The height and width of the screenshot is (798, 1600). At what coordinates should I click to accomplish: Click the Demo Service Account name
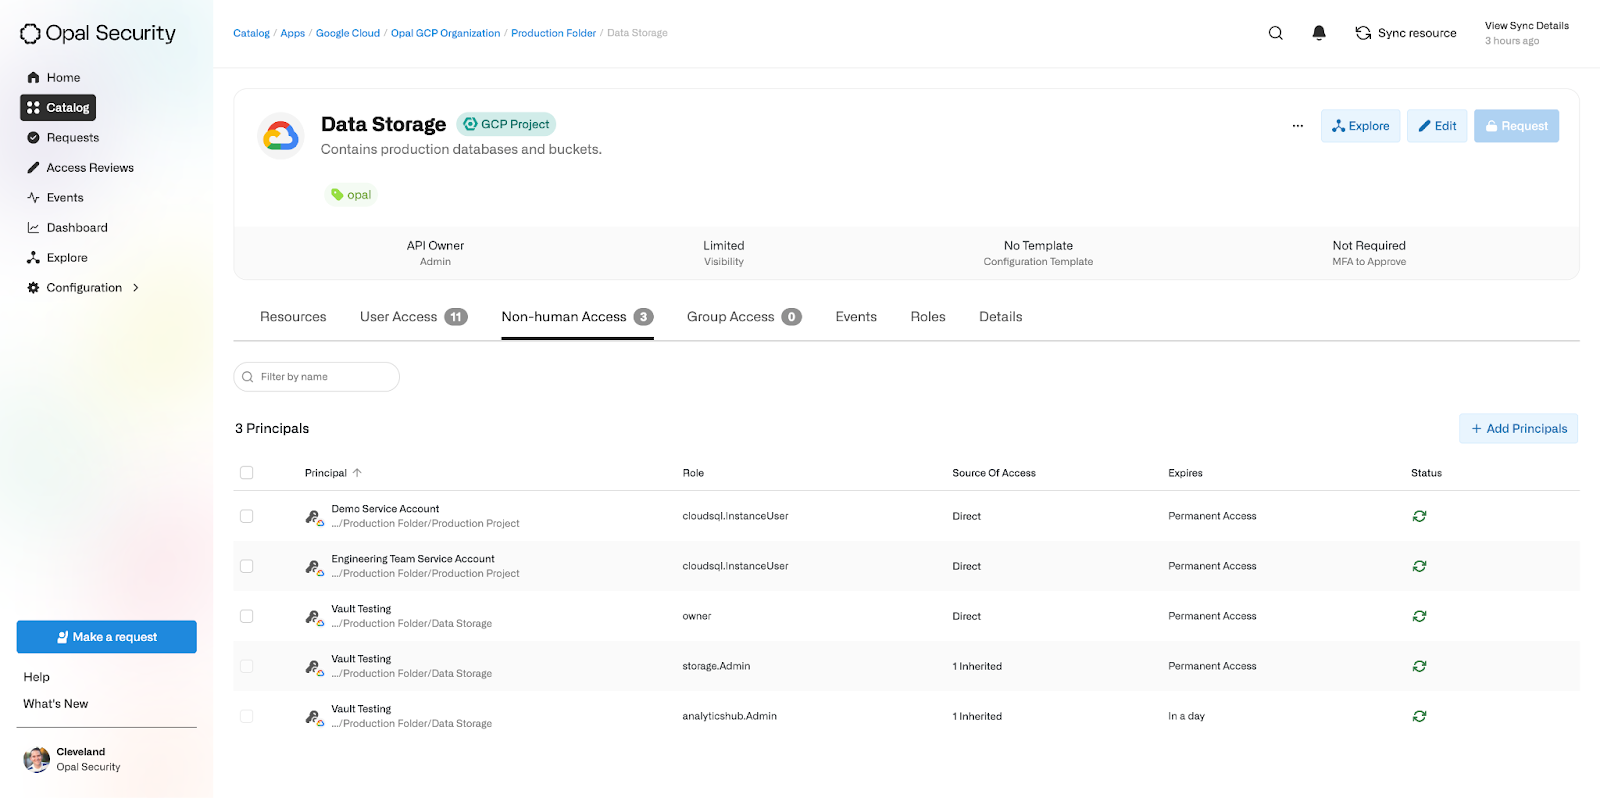(385, 509)
